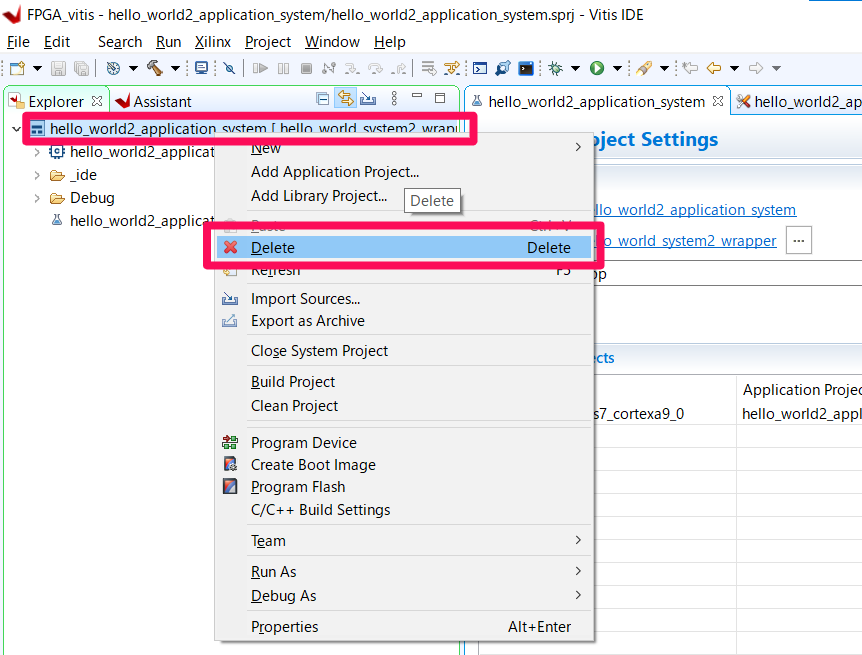Choose Add Library Project from context menu

319,196
